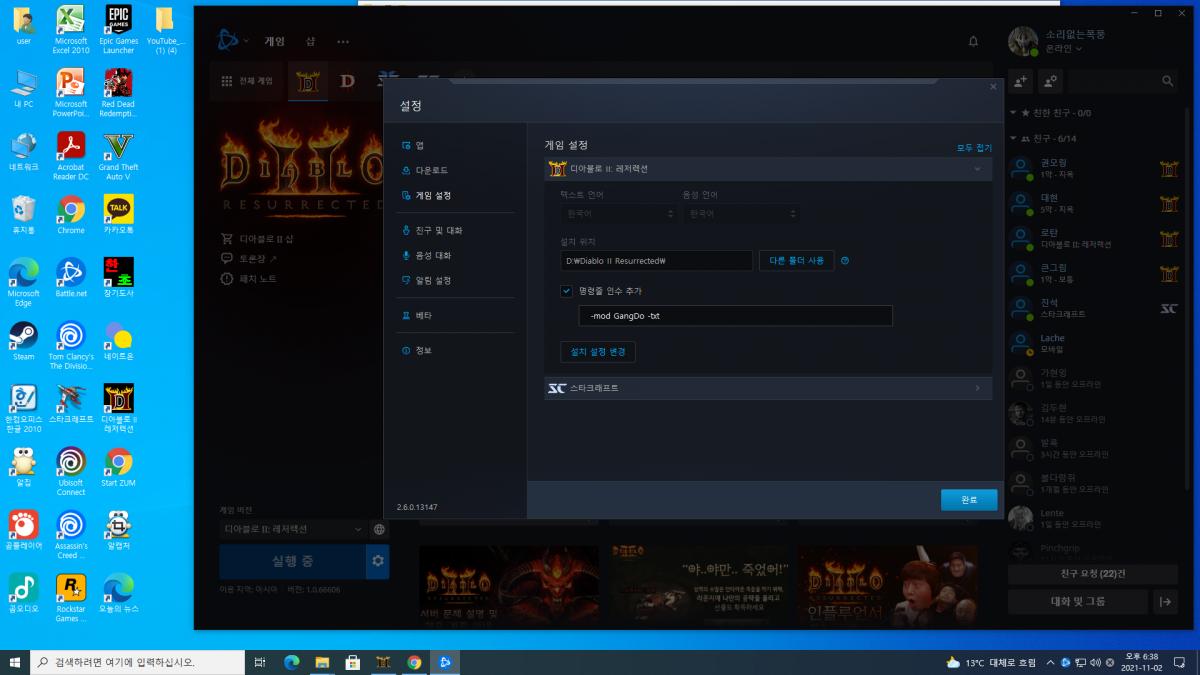The height and width of the screenshot is (675, 1200).
Task: Open Red Dead Redemption desktop shortcut
Action: coord(119,93)
